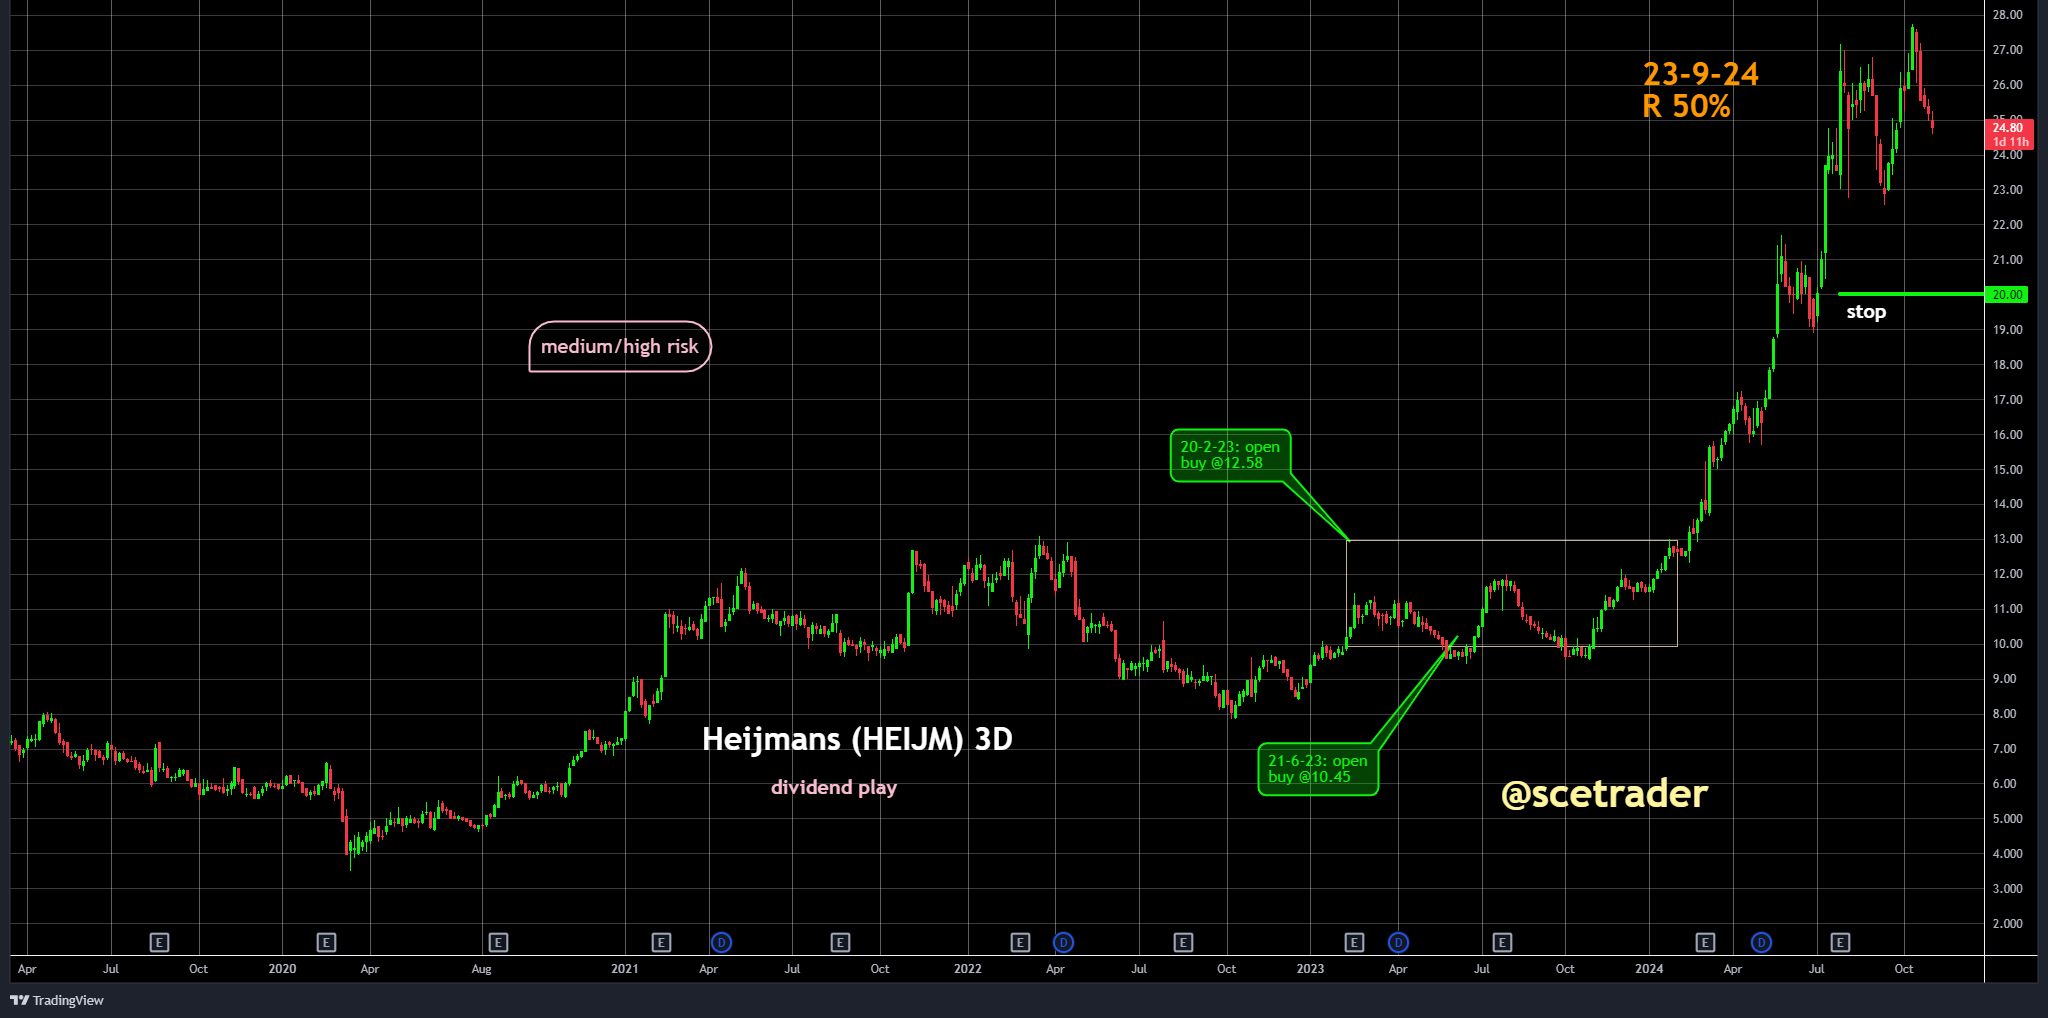The height and width of the screenshot is (1018, 2048).
Task: Click the orange '23-9-24 R 50%' note
Action: point(1700,90)
